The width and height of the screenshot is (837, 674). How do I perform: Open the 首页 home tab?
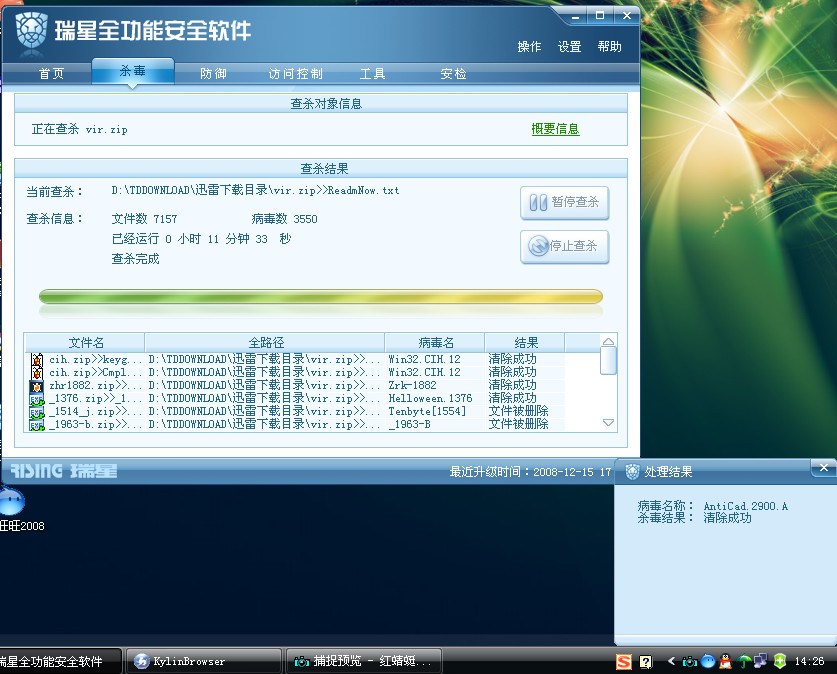[51, 74]
